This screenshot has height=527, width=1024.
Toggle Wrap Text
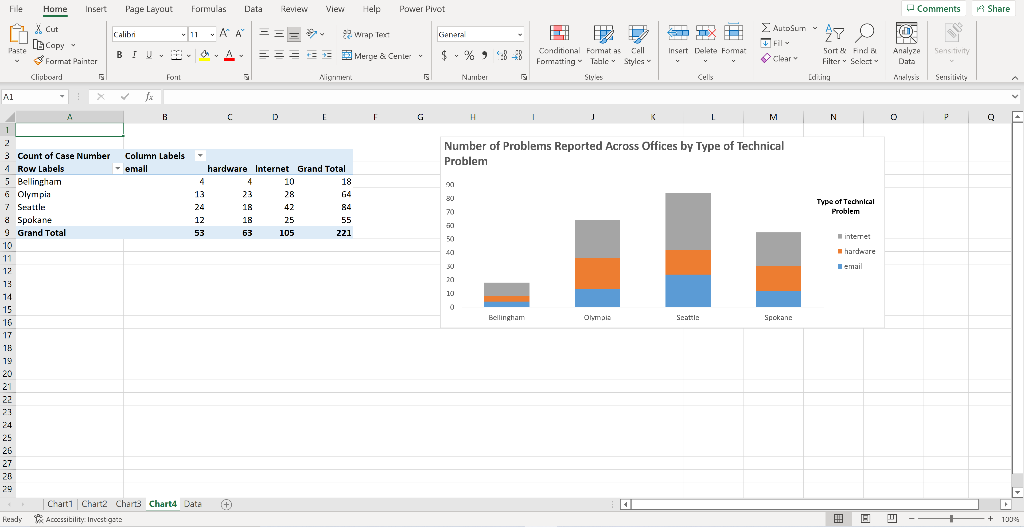coord(366,34)
